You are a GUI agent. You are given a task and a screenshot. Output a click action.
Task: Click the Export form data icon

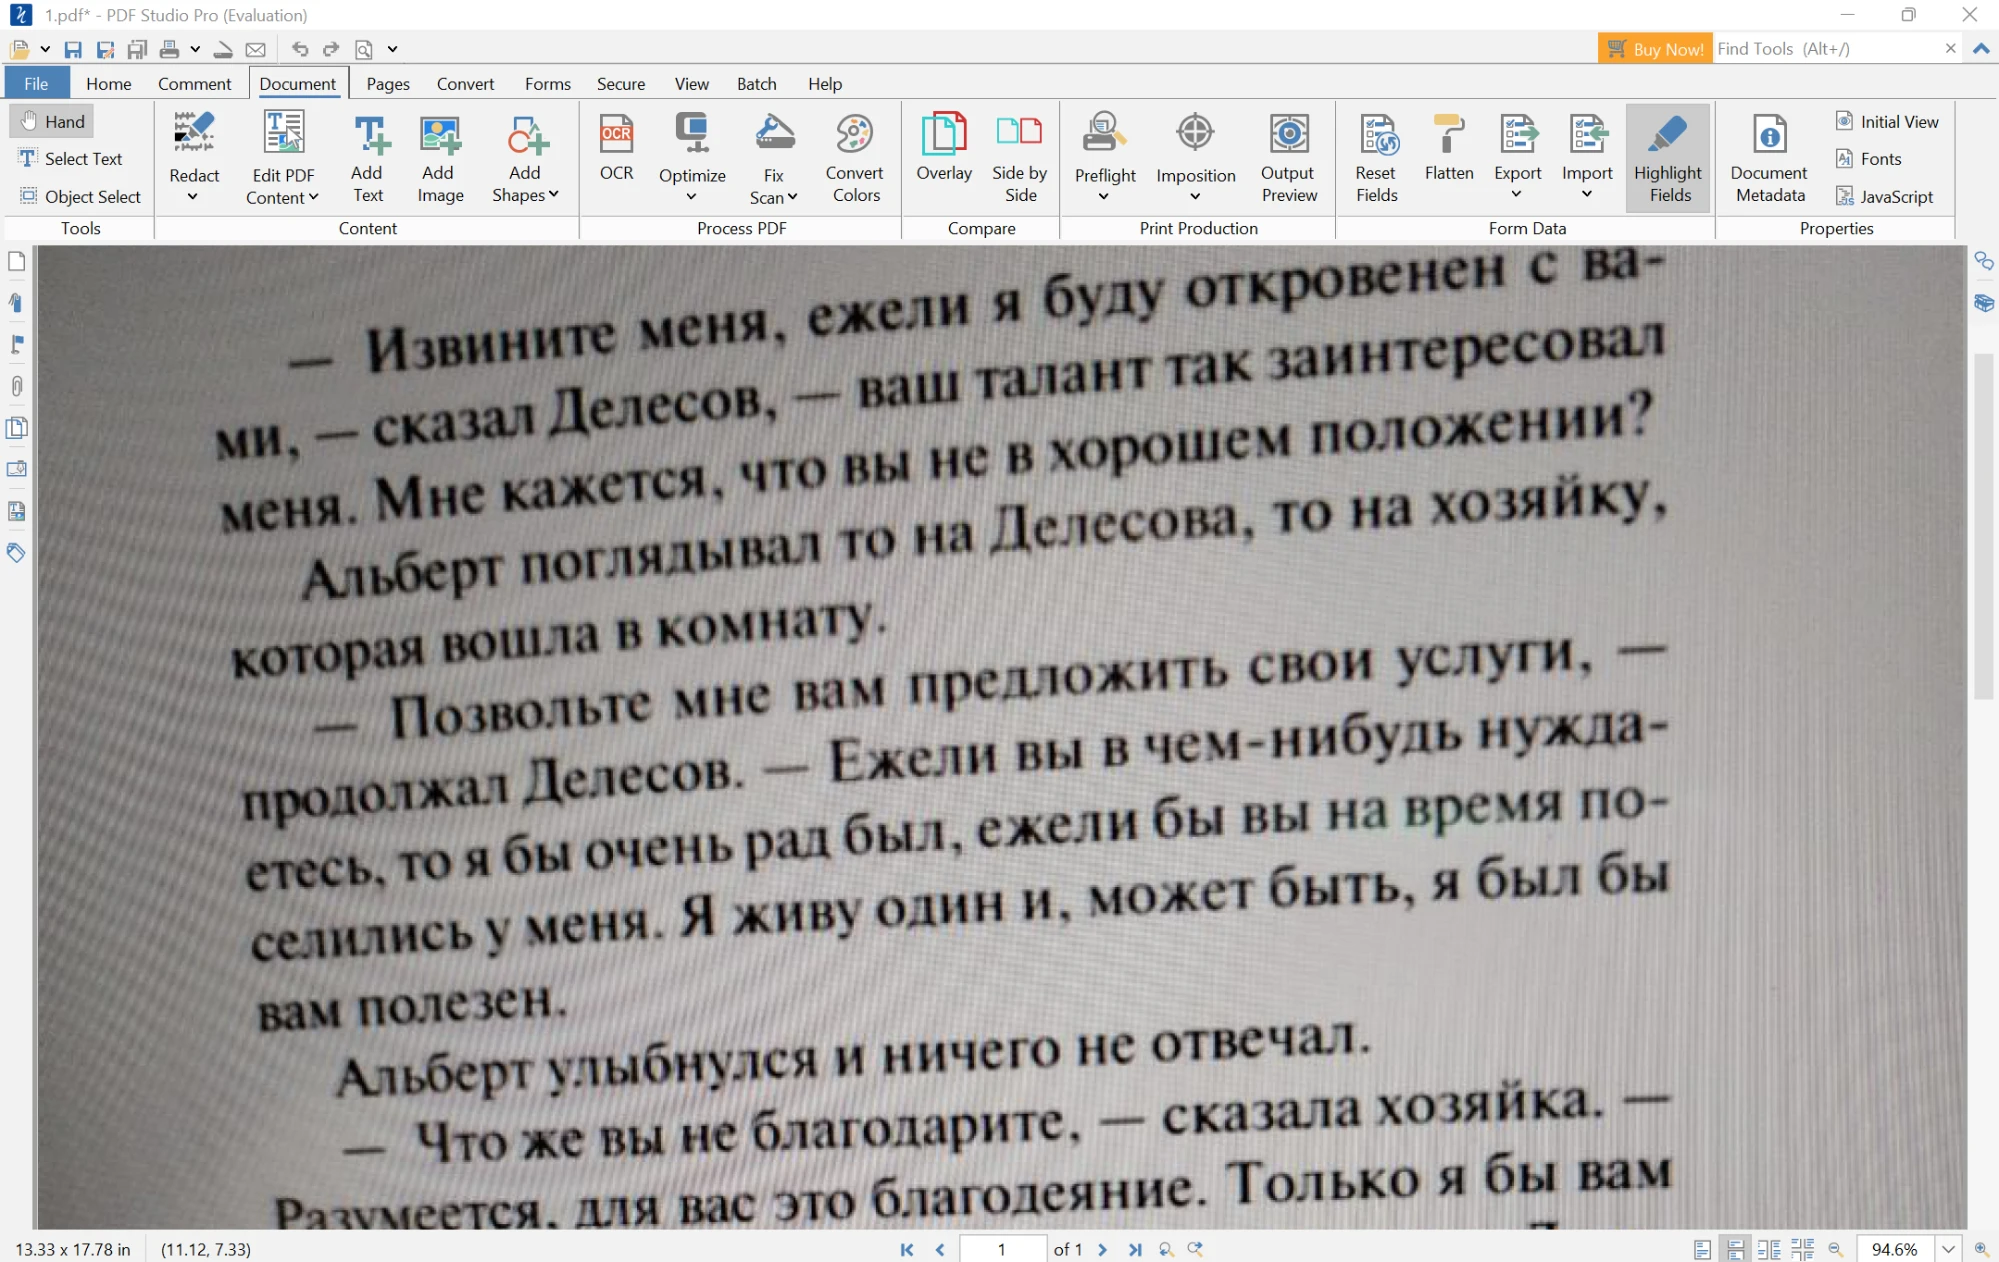coord(1518,133)
